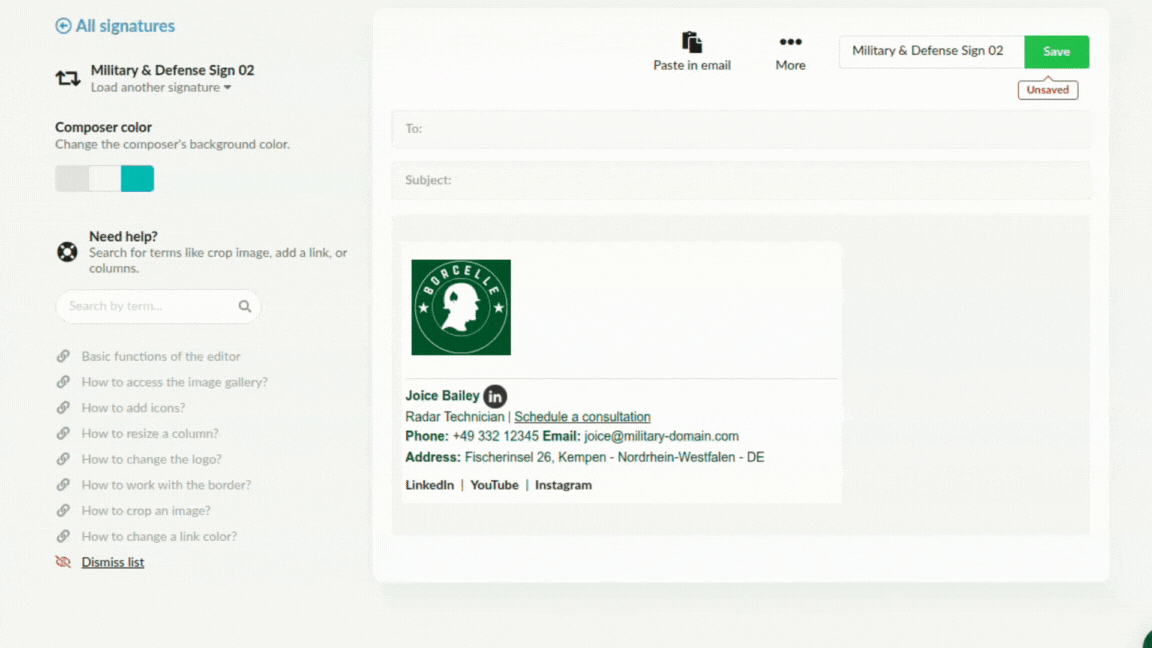Click the back arrow icon on All signatures

[x=63, y=25]
